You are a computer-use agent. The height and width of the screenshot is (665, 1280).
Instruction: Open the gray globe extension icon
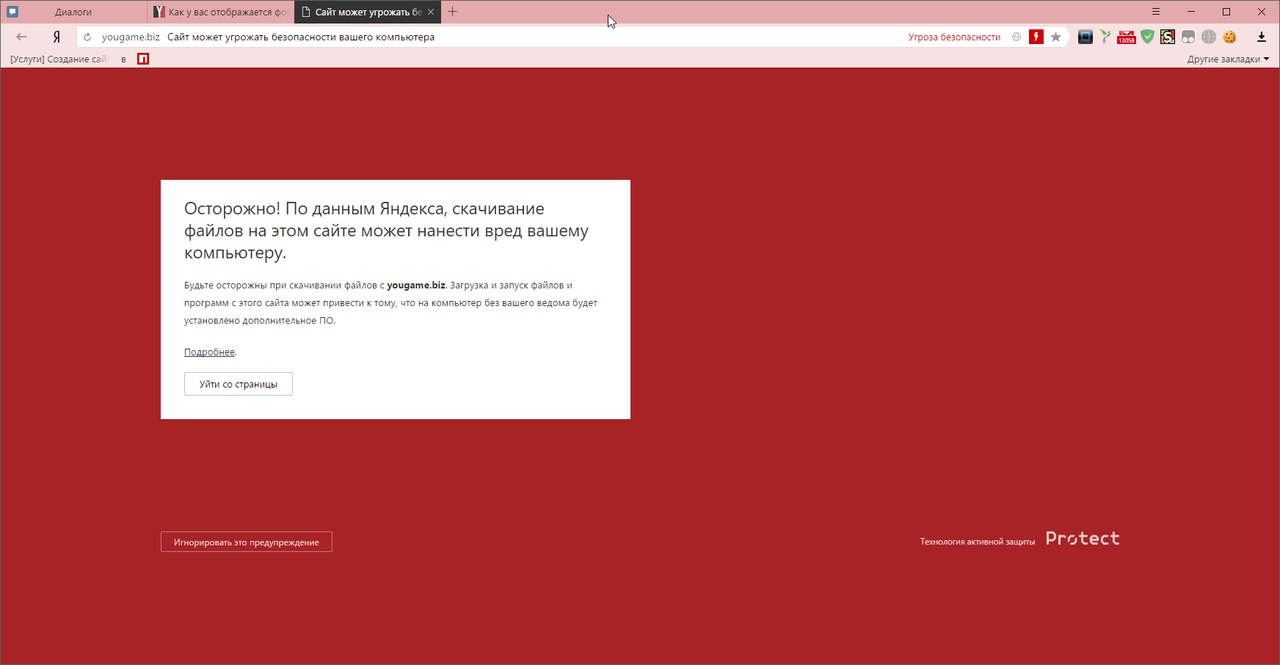pyautogui.click(x=1208, y=37)
